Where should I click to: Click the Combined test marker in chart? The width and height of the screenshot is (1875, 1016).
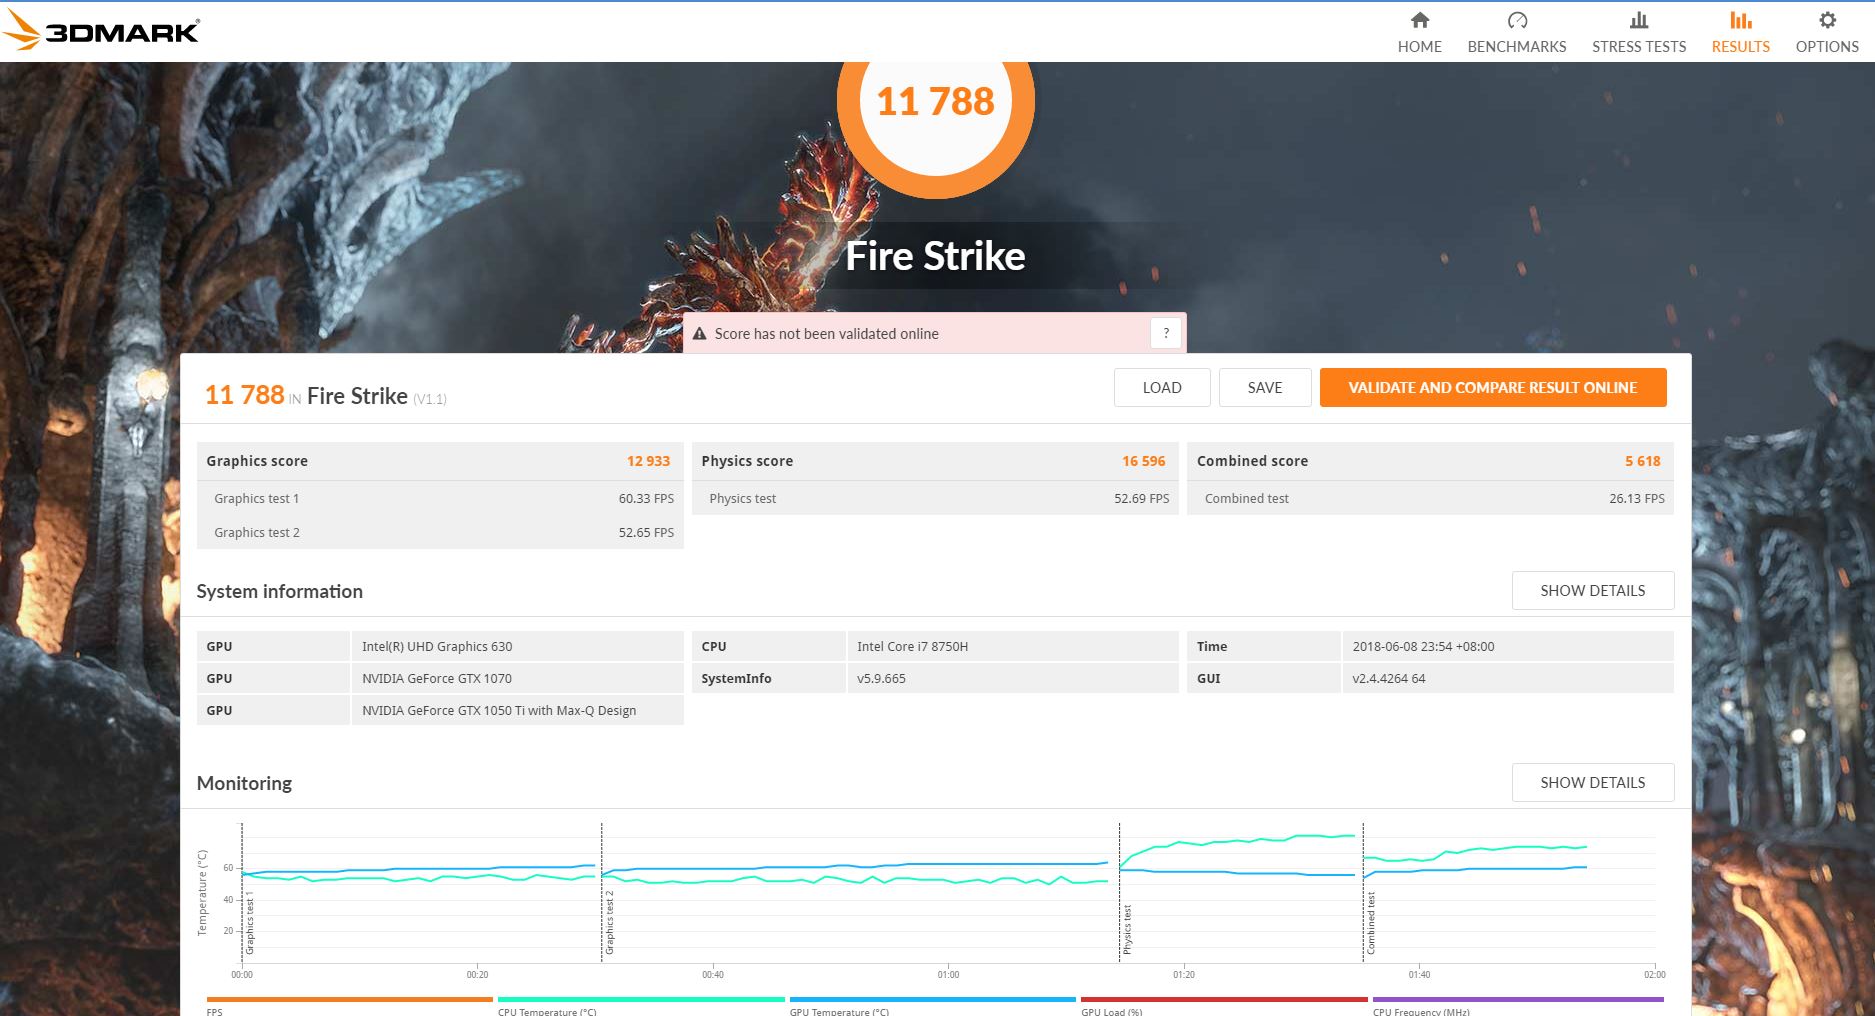coord(1371,922)
